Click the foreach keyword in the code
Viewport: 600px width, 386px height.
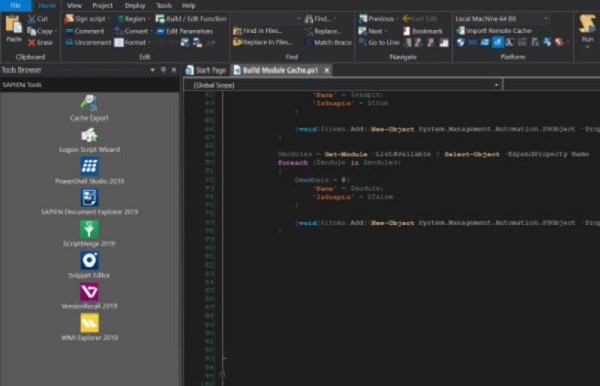pos(293,163)
